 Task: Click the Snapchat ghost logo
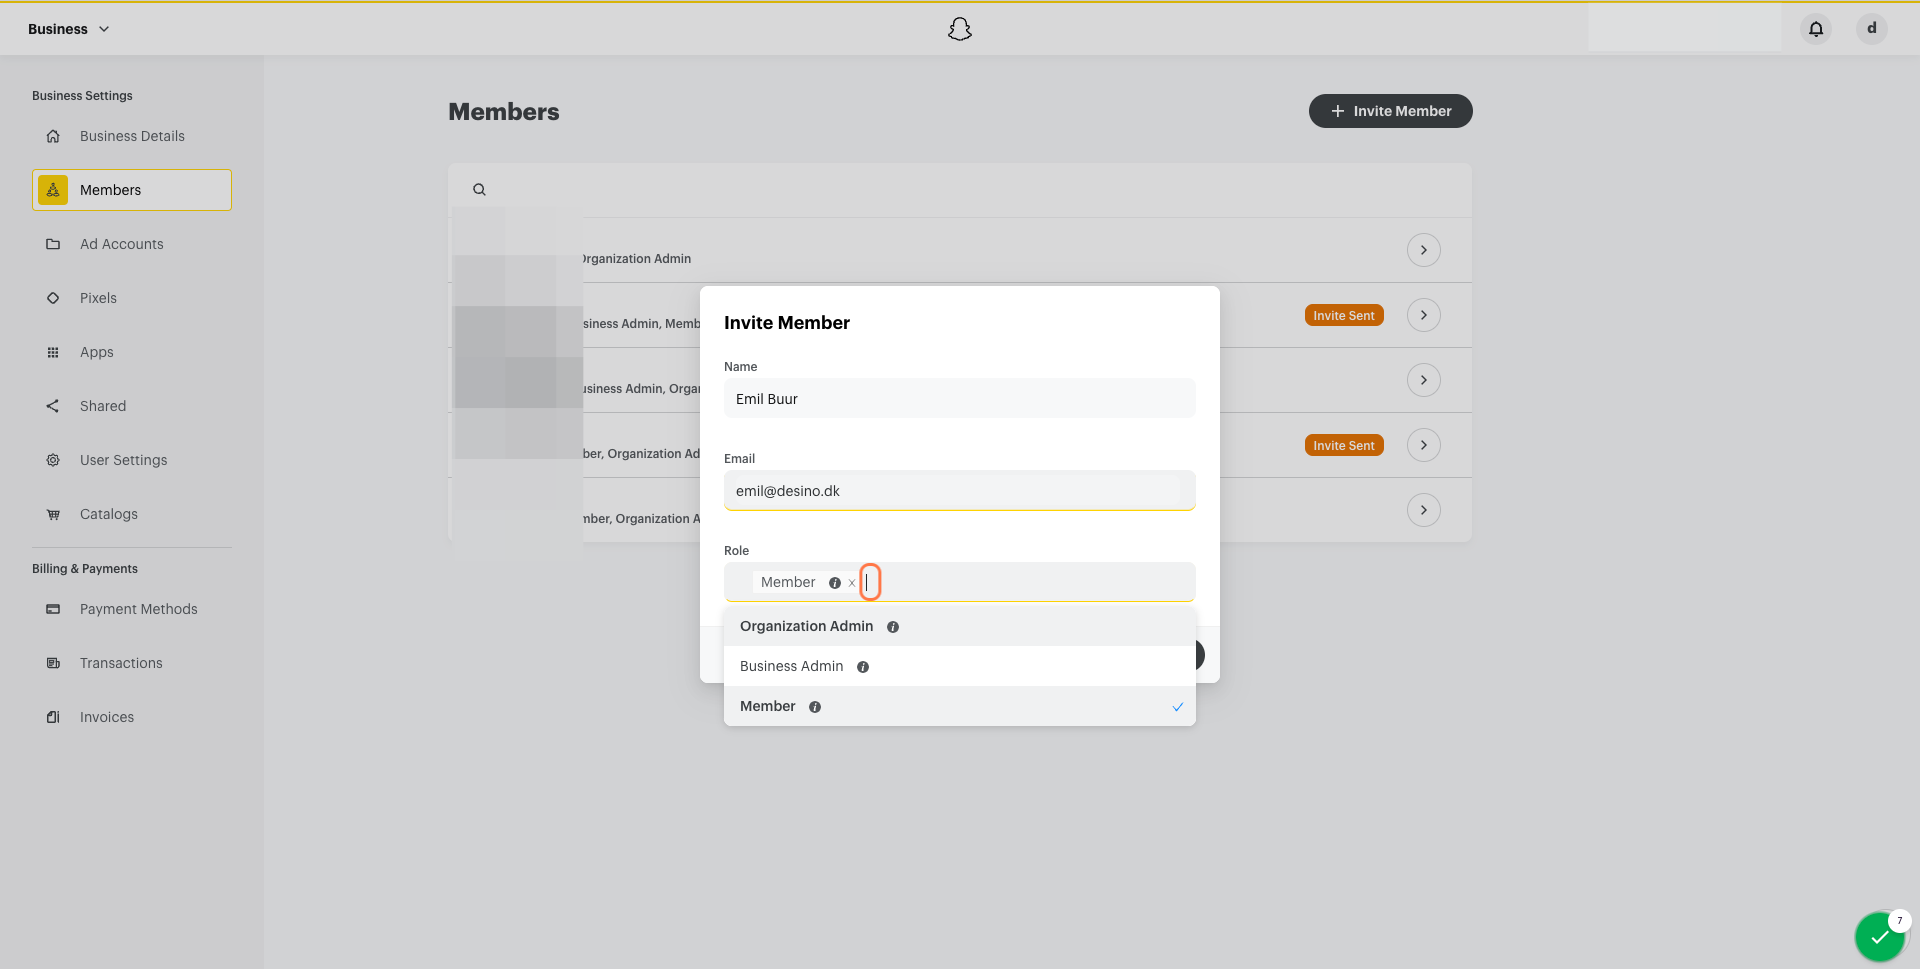960,29
